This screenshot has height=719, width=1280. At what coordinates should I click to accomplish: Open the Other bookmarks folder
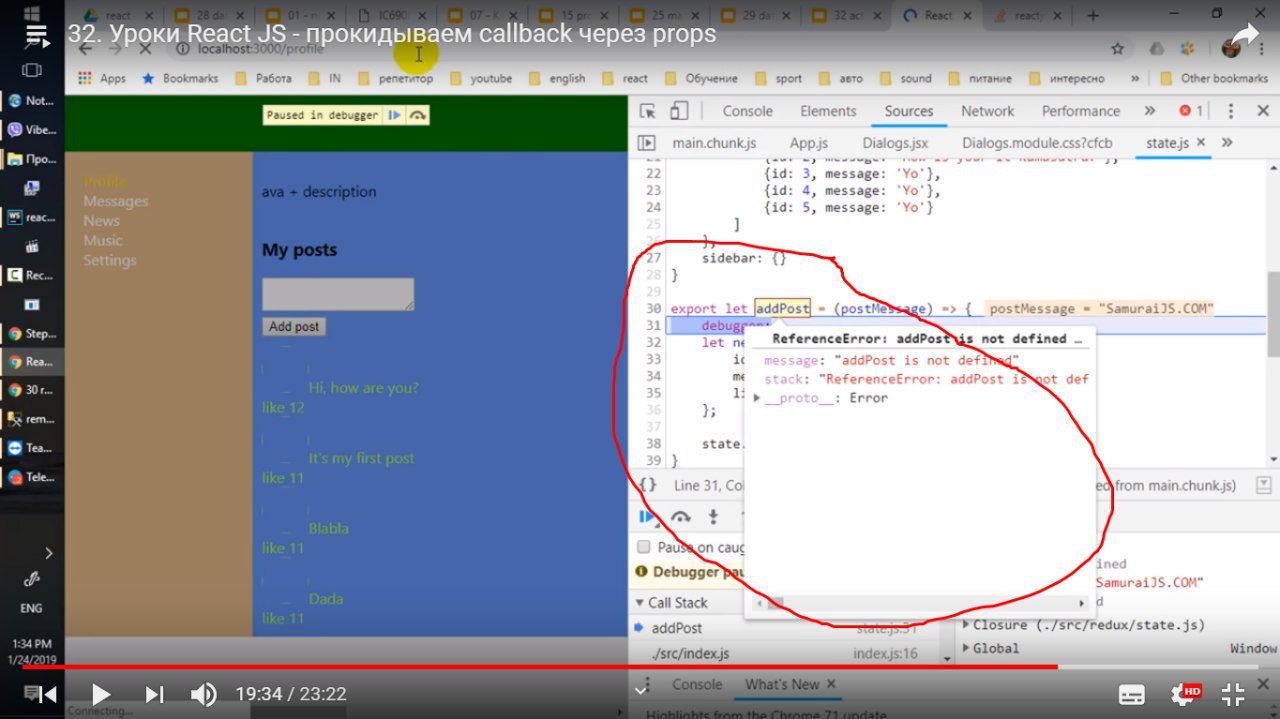[1213, 78]
